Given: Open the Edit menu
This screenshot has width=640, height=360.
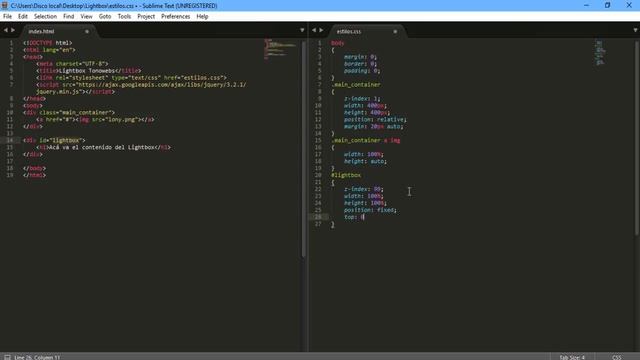Looking at the screenshot, I should point(23,16).
